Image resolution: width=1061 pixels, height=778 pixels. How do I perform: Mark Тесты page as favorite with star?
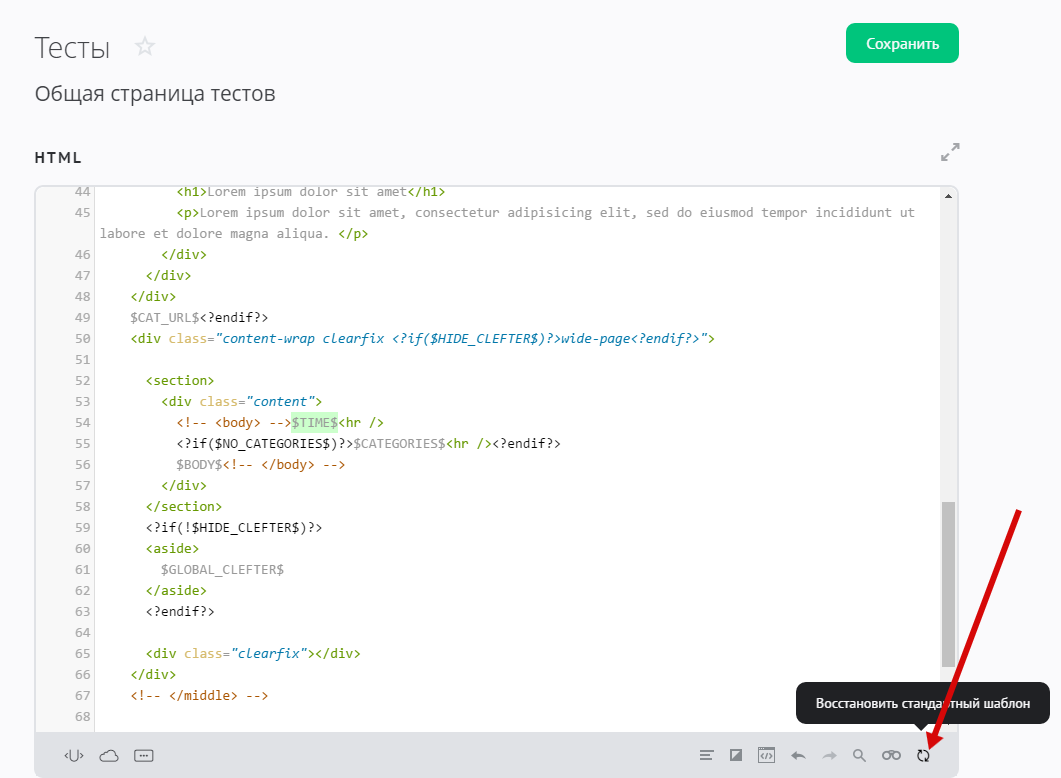point(146,47)
